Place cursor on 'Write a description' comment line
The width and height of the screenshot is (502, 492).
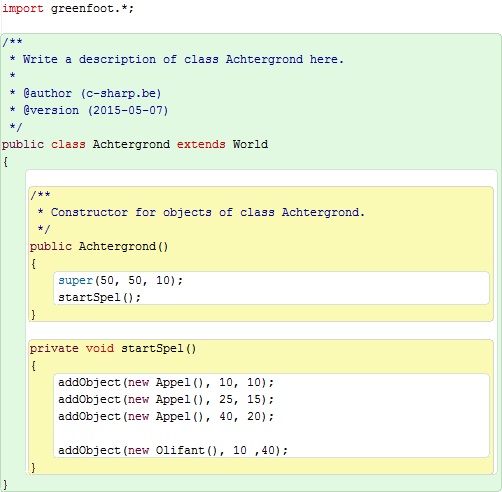pyautogui.click(x=177, y=60)
